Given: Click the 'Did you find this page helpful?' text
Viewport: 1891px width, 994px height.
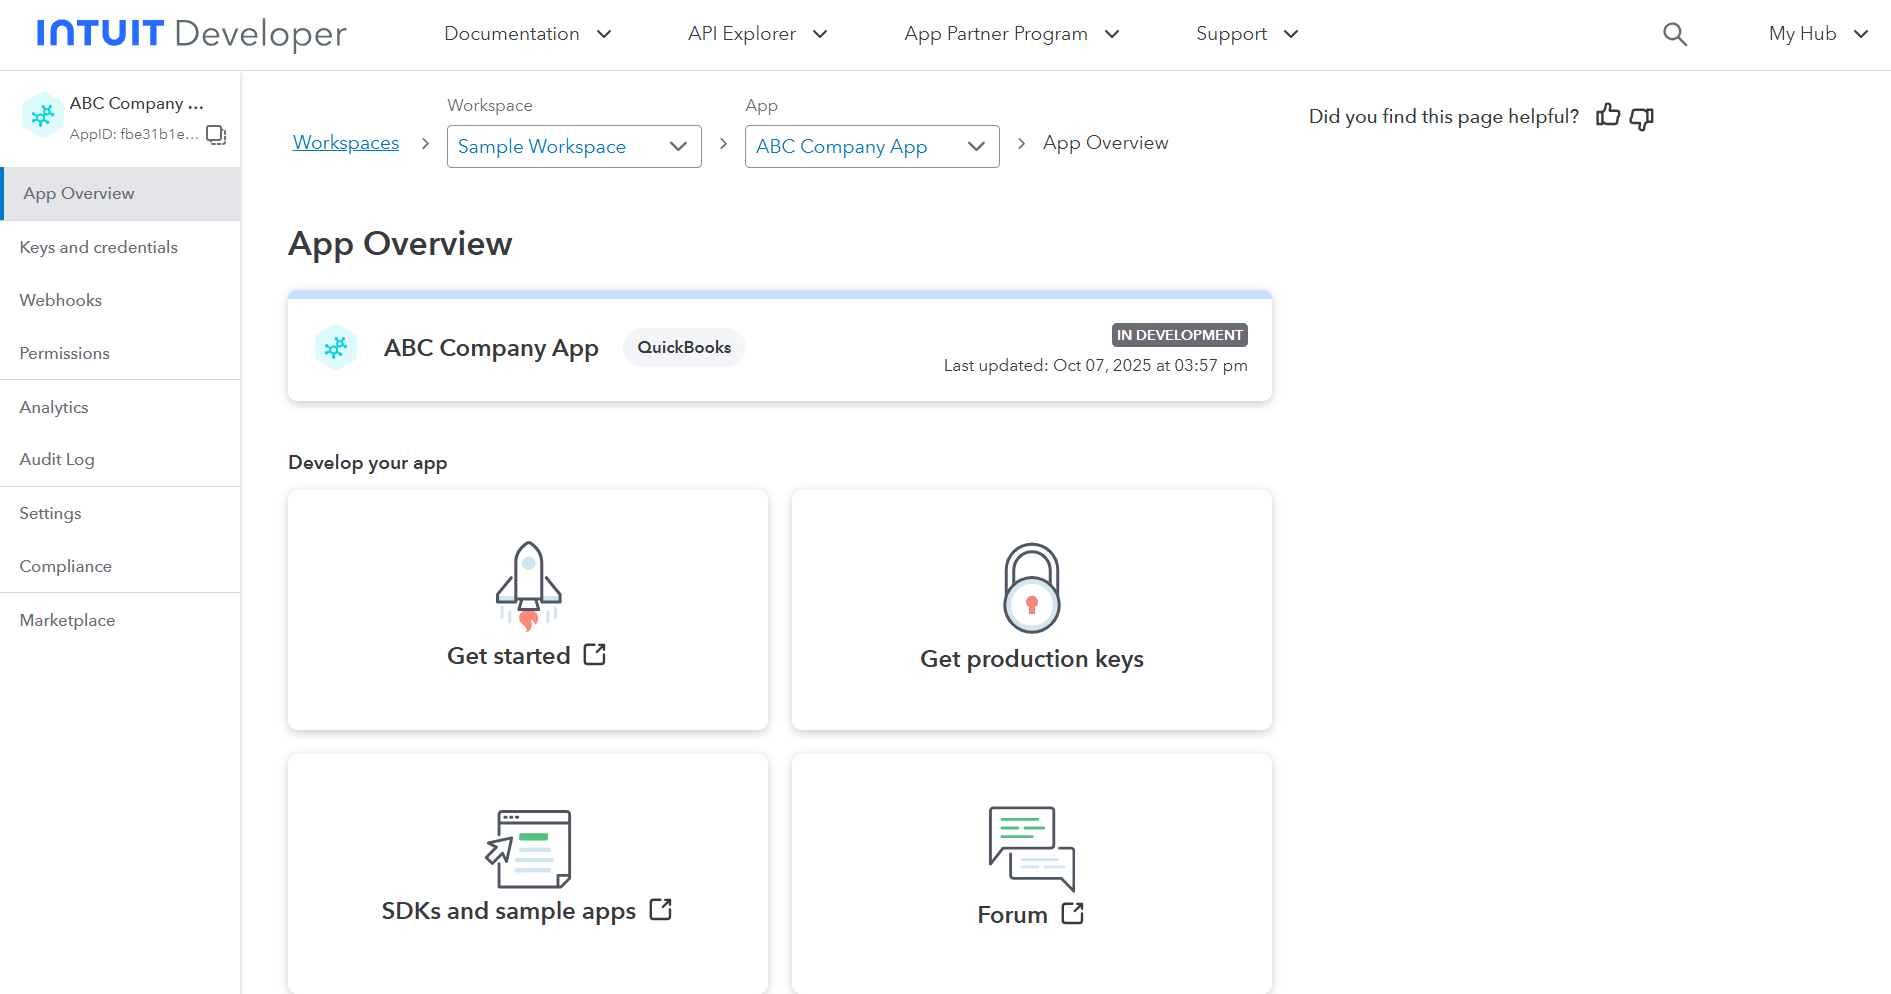Looking at the screenshot, I should point(1444,117).
